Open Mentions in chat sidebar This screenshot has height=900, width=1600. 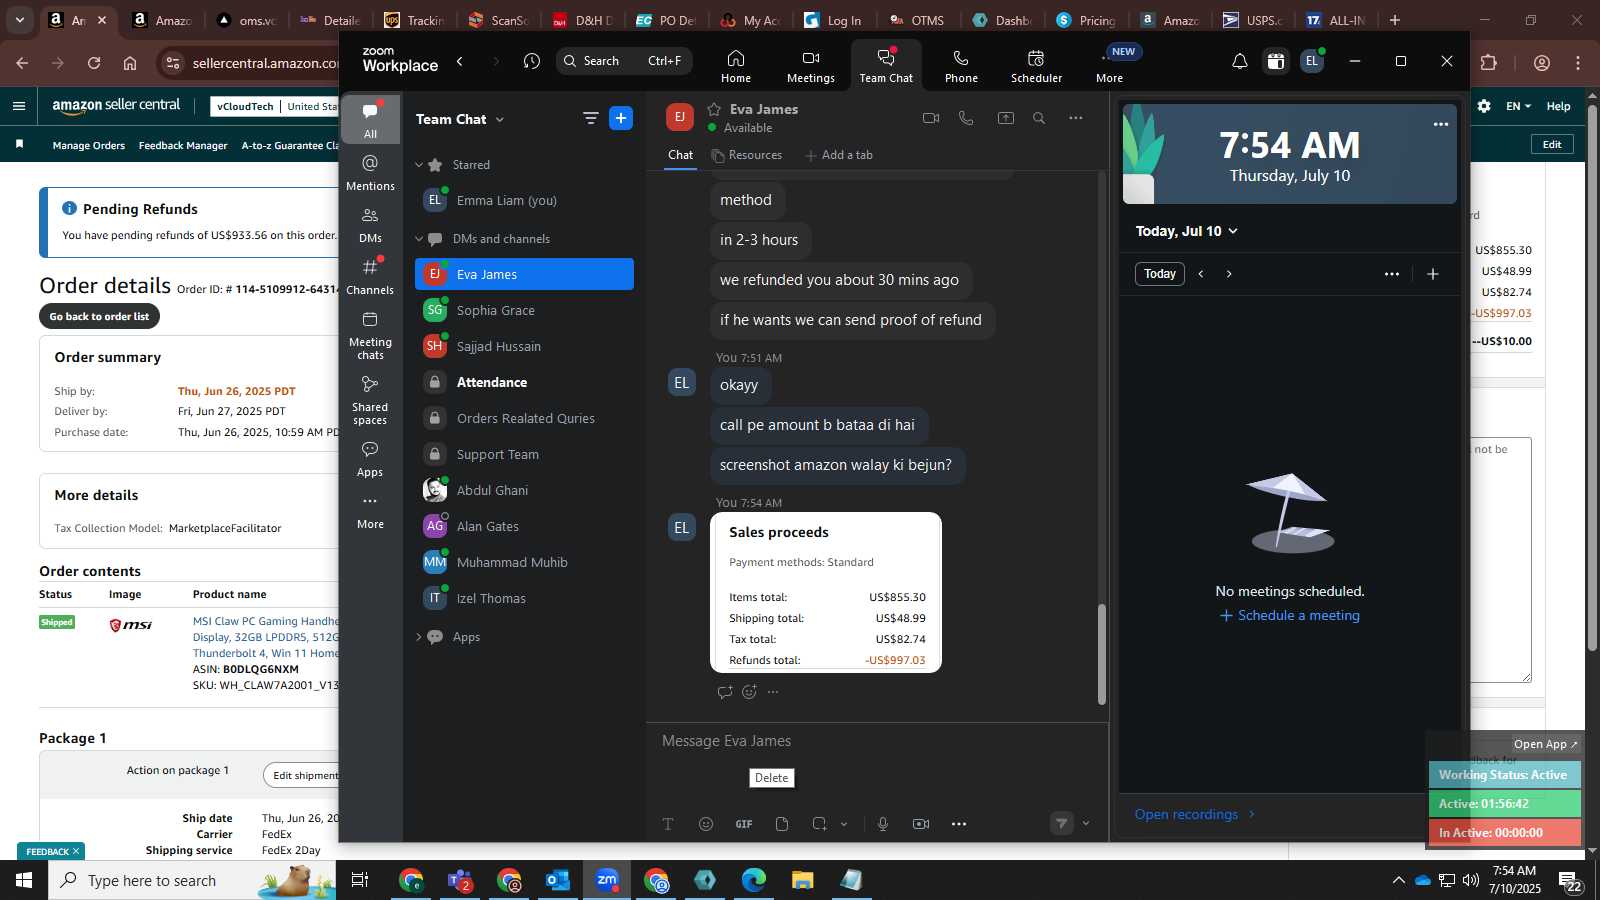point(370,172)
